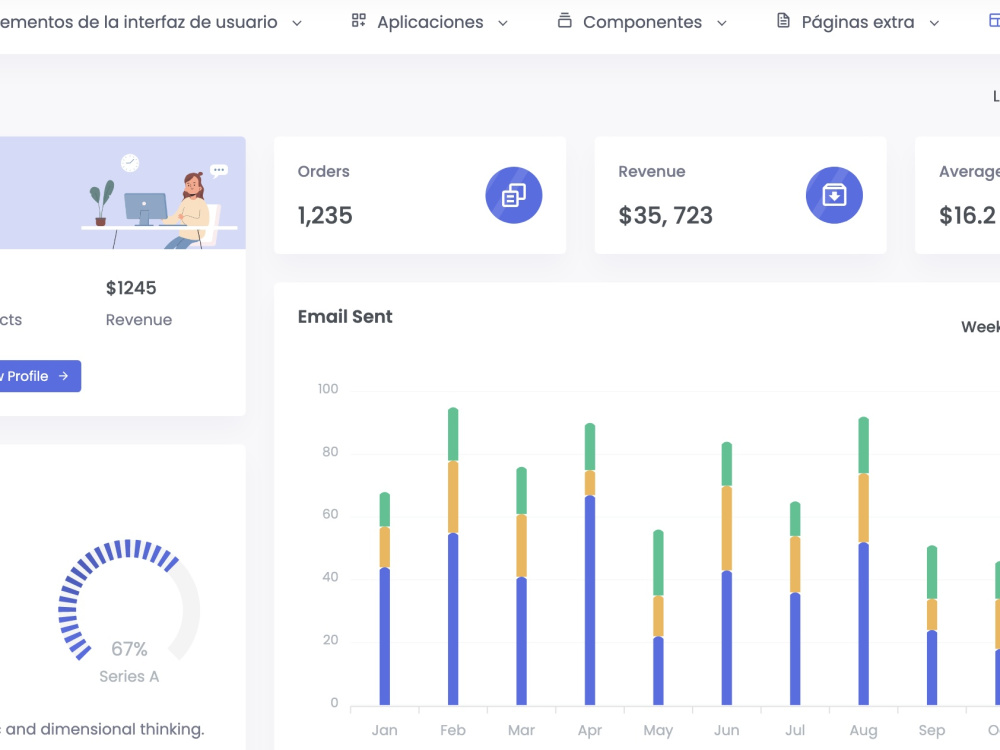Viewport: 1000px width, 750px height.
Task: Expand chevron next to Componentes
Action: pos(721,24)
